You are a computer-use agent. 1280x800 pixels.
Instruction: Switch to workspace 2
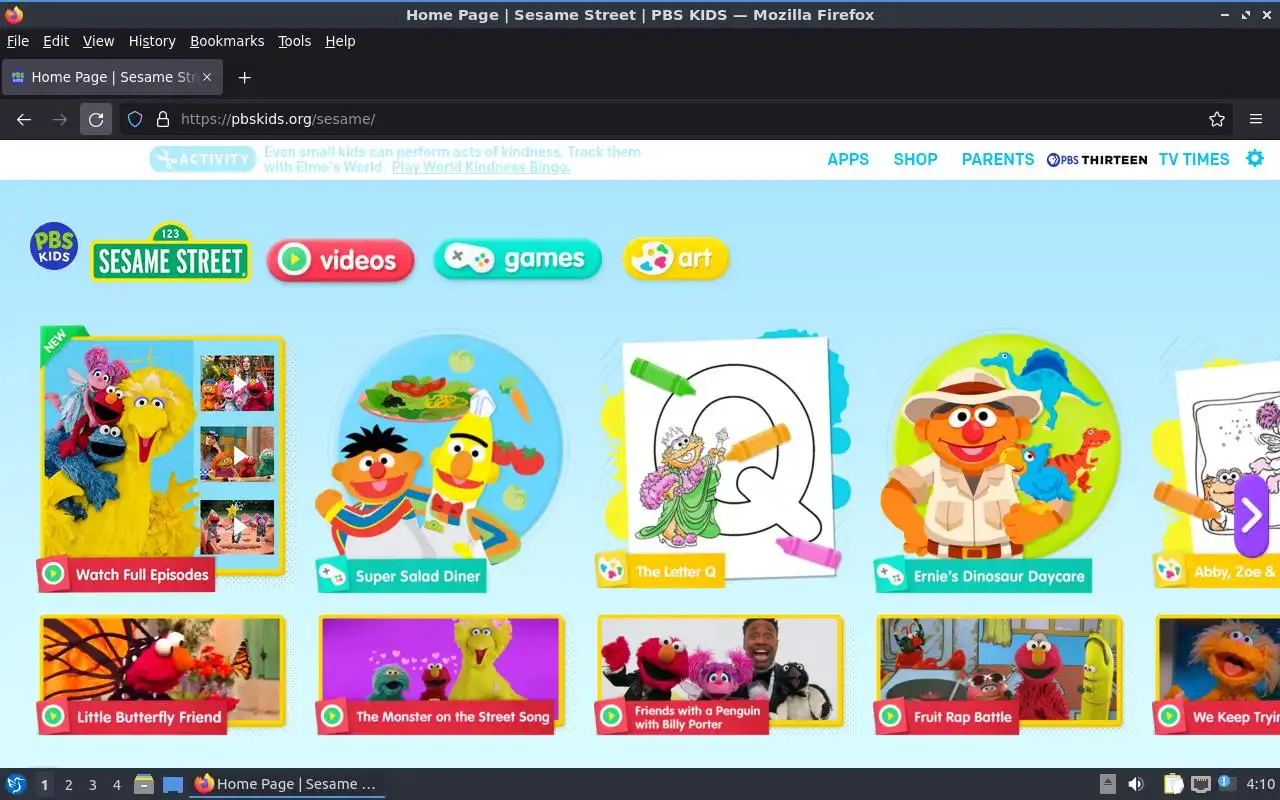pos(68,785)
